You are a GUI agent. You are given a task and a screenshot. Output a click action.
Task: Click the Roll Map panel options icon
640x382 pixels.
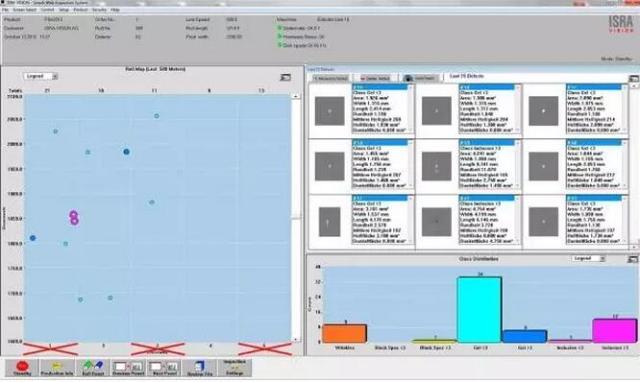click(x=285, y=77)
